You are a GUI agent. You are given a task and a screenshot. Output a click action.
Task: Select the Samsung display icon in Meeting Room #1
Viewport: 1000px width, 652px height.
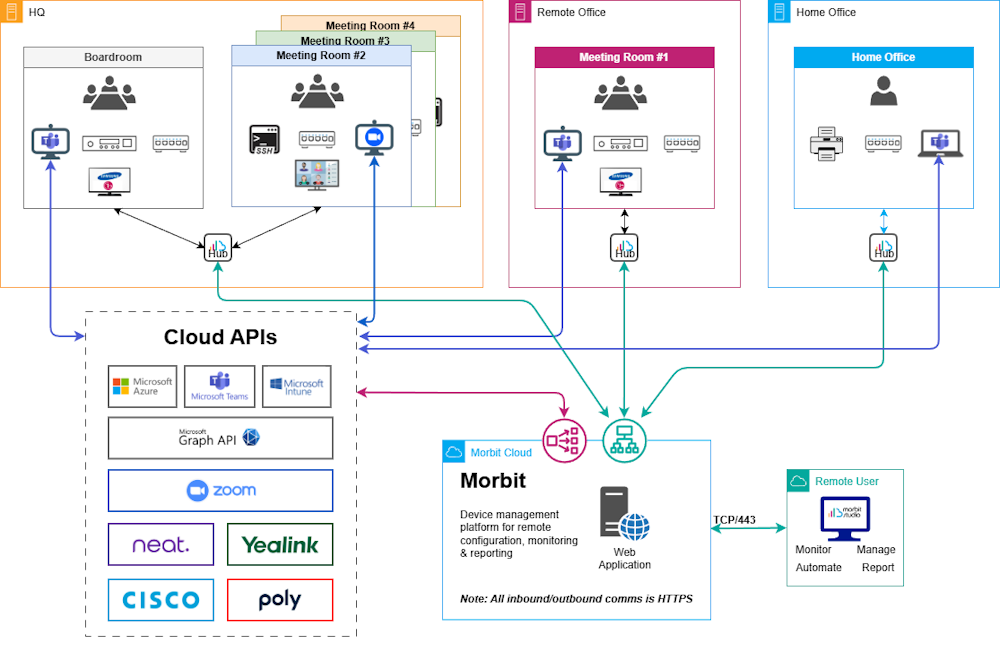point(621,181)
